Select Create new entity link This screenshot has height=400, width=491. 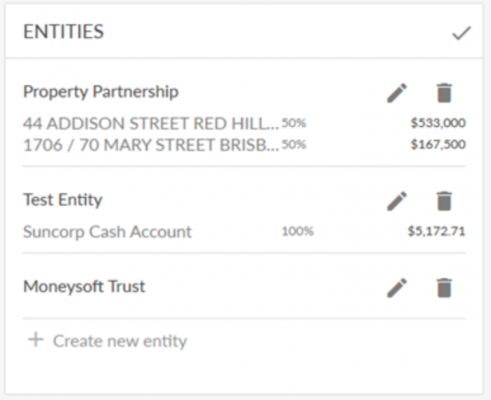pos(120,341)
